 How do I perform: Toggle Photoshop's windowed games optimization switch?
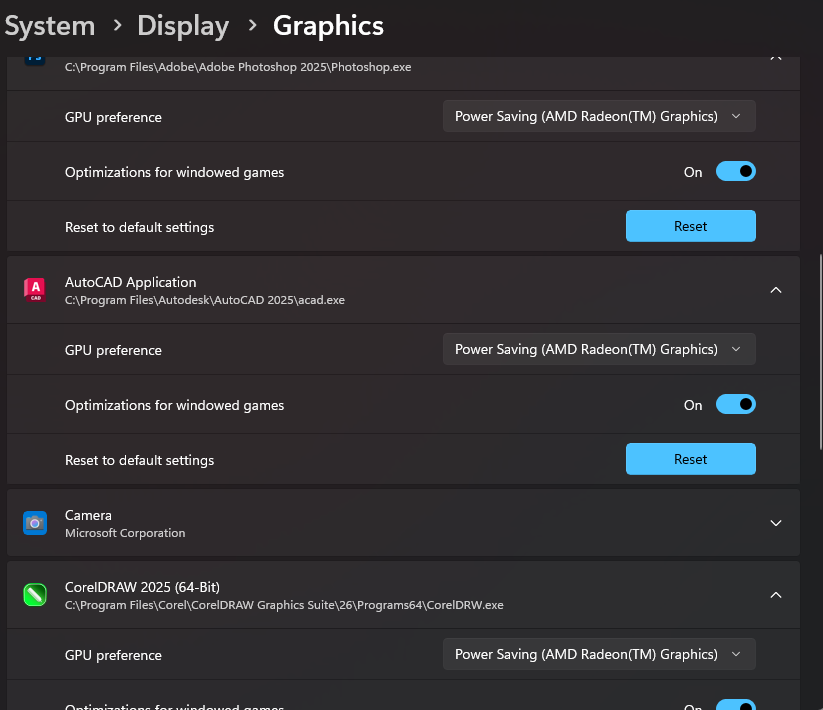[735, 171]
